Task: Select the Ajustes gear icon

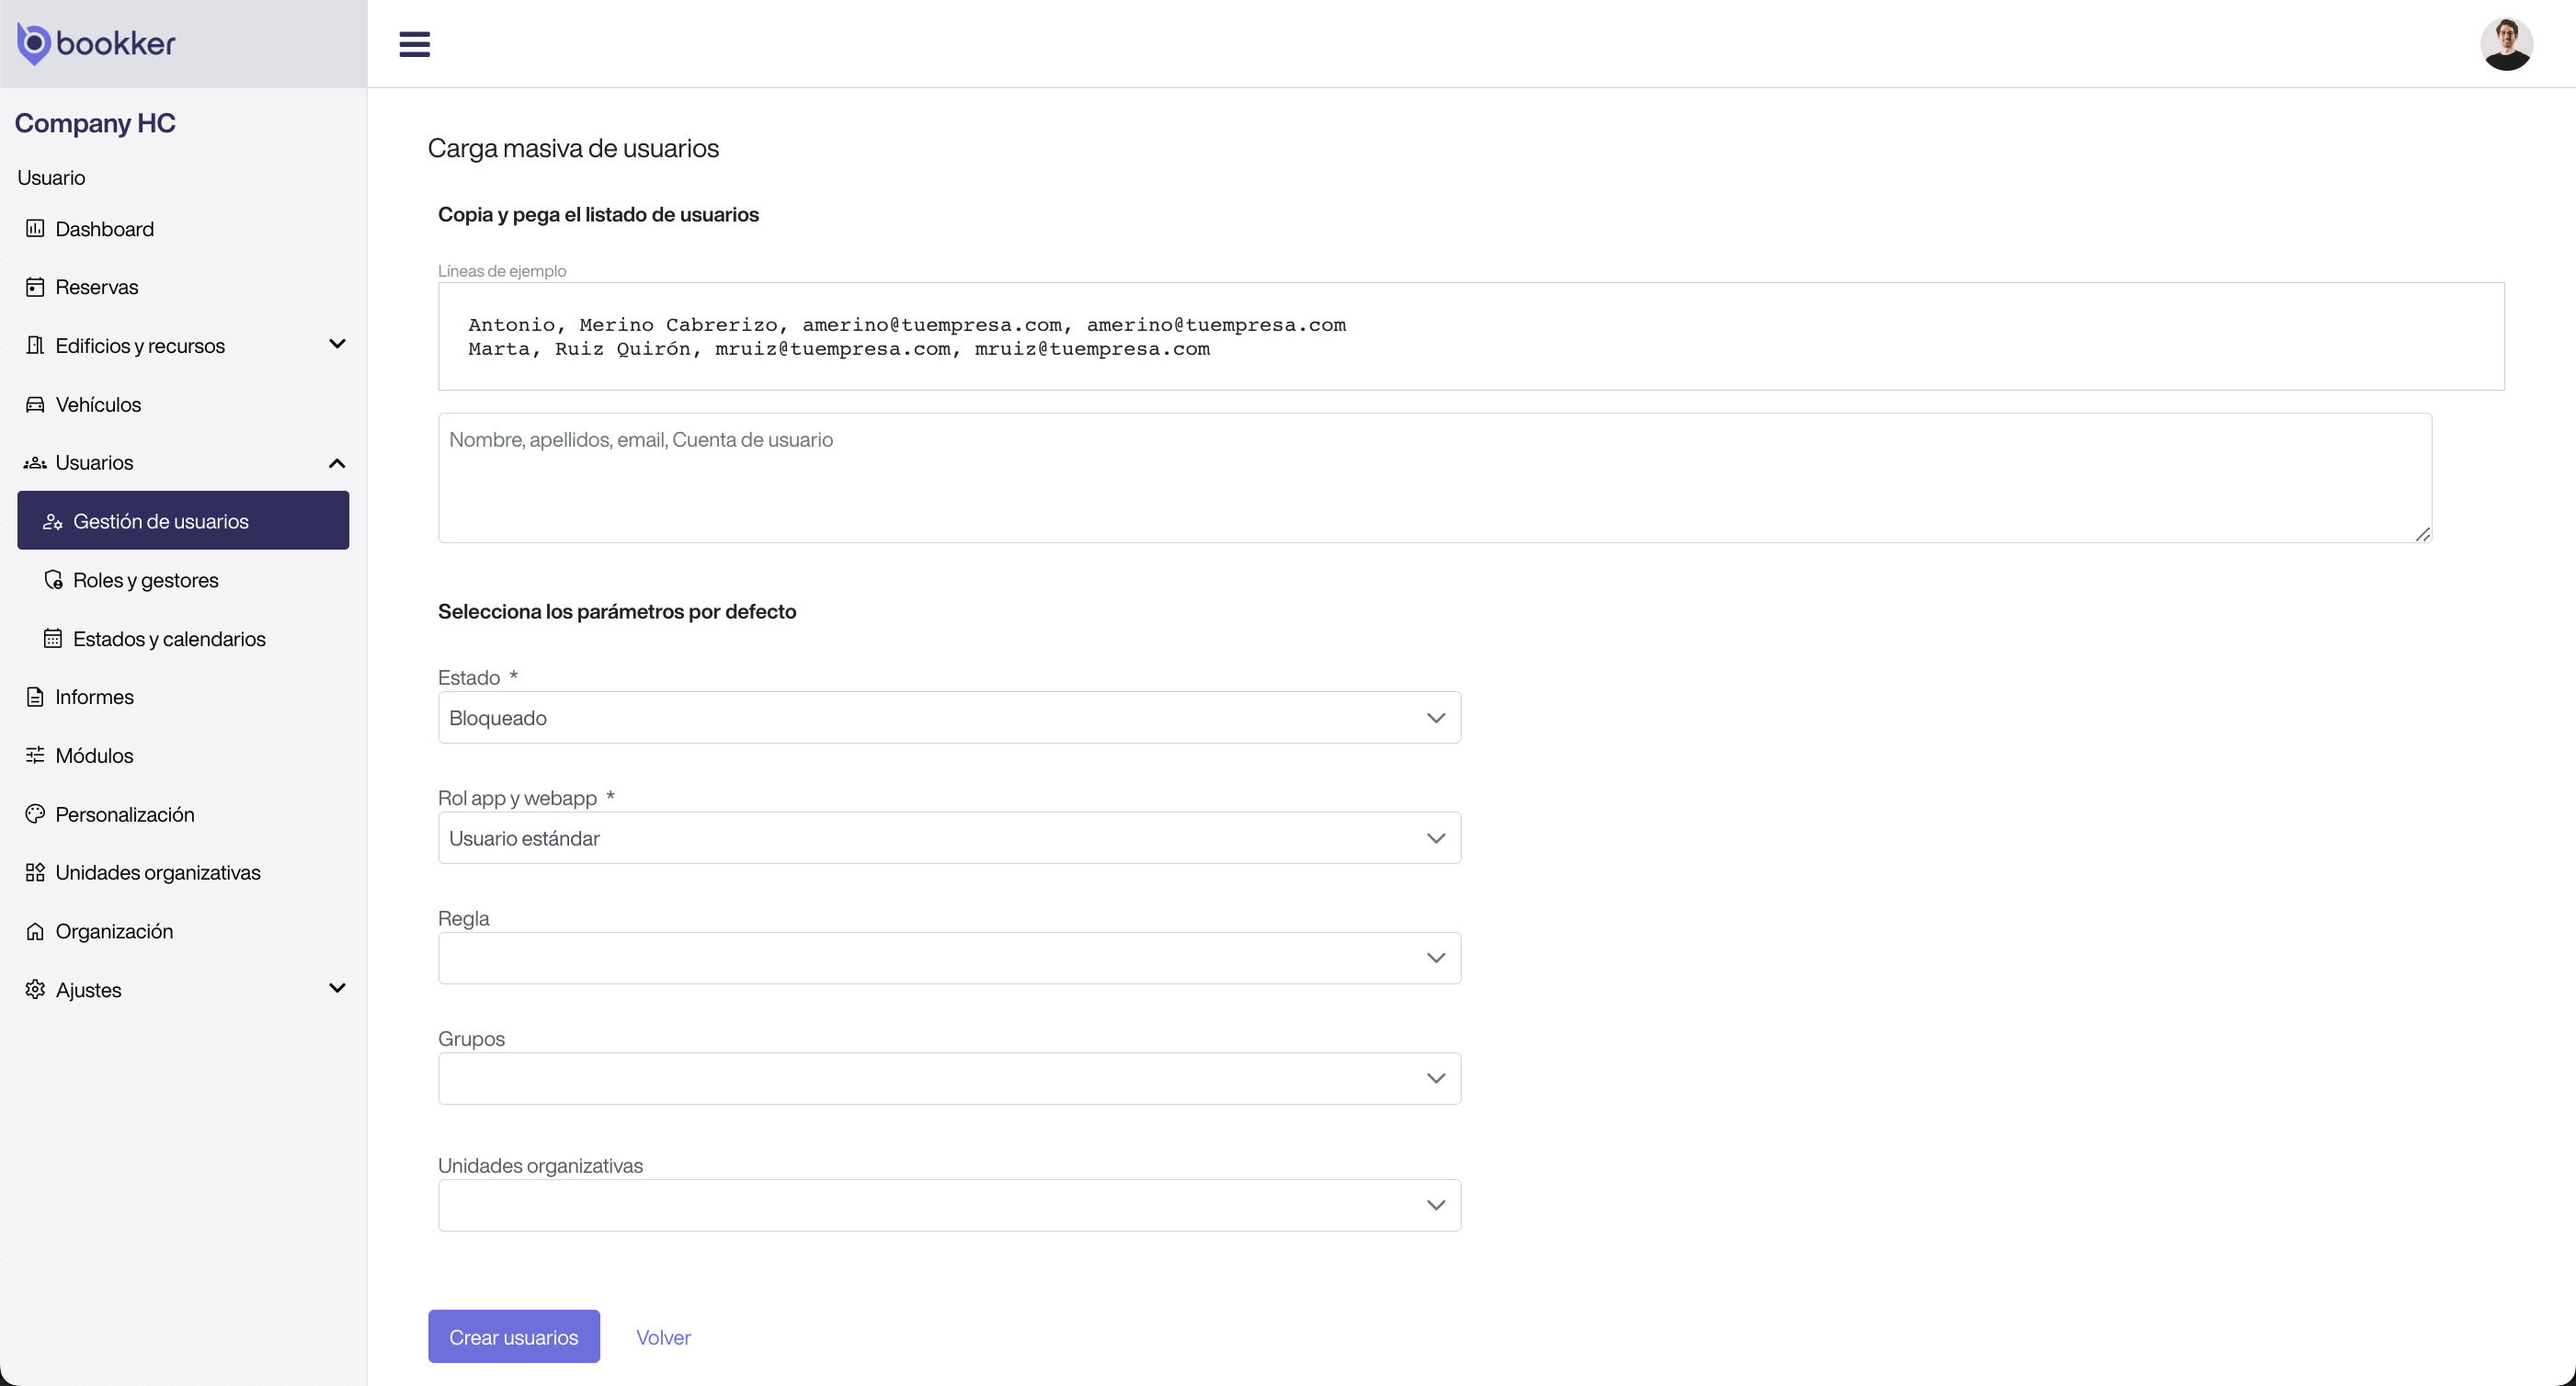Action: tap(36, 989)
